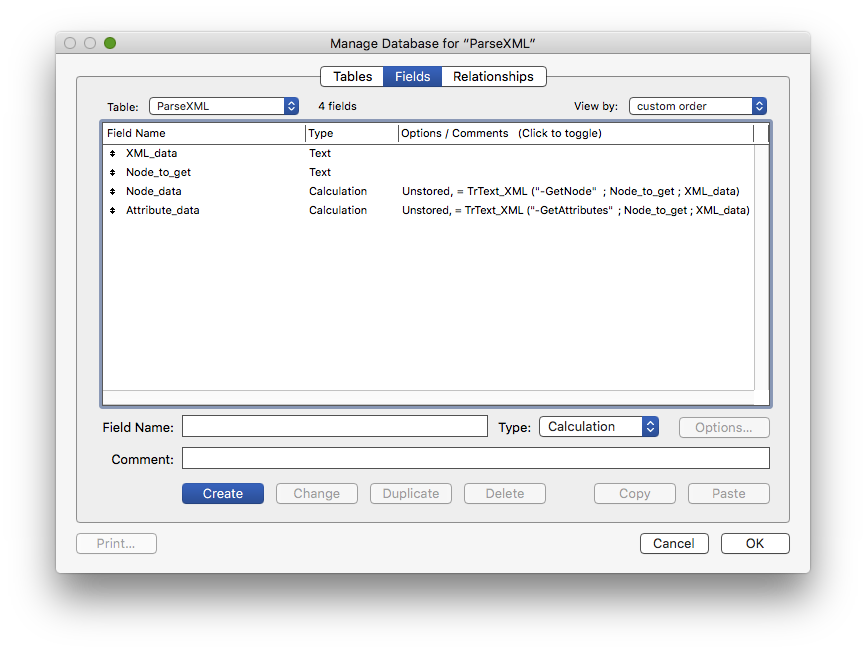Click reorder handle beside Node_to_get field
The width and height of the screenshot is (866, 653).
coord(113,172)
